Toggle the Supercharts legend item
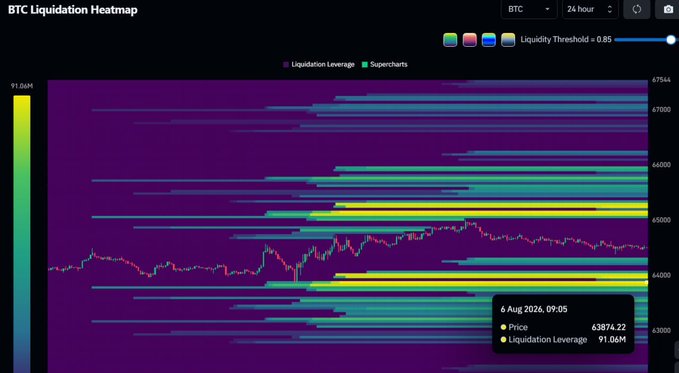The image size is (679, 373). [x=385, y=65]
